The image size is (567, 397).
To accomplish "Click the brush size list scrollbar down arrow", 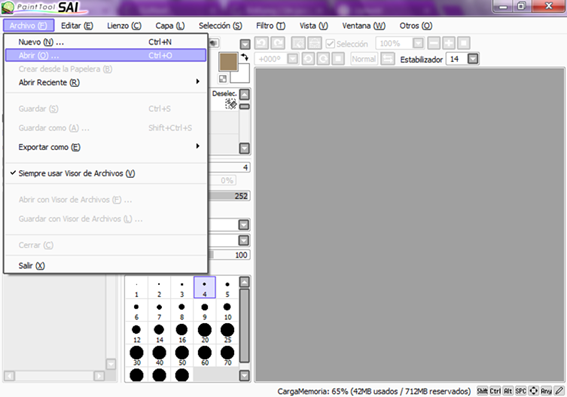I will (x=244, y=376).
